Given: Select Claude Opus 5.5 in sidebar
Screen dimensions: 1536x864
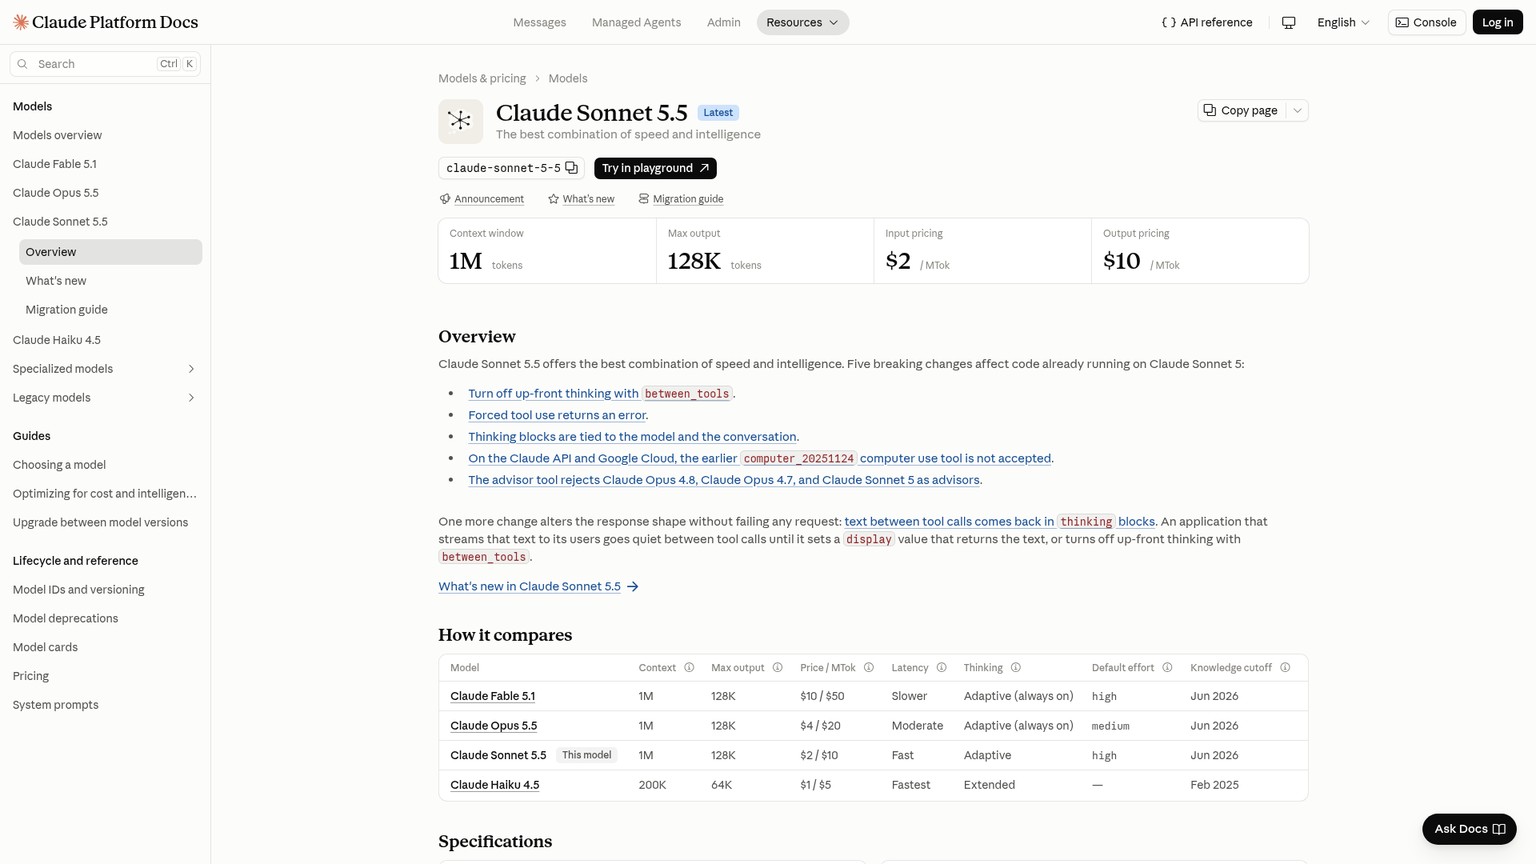Looking at the screenshot, I should 56,193.
